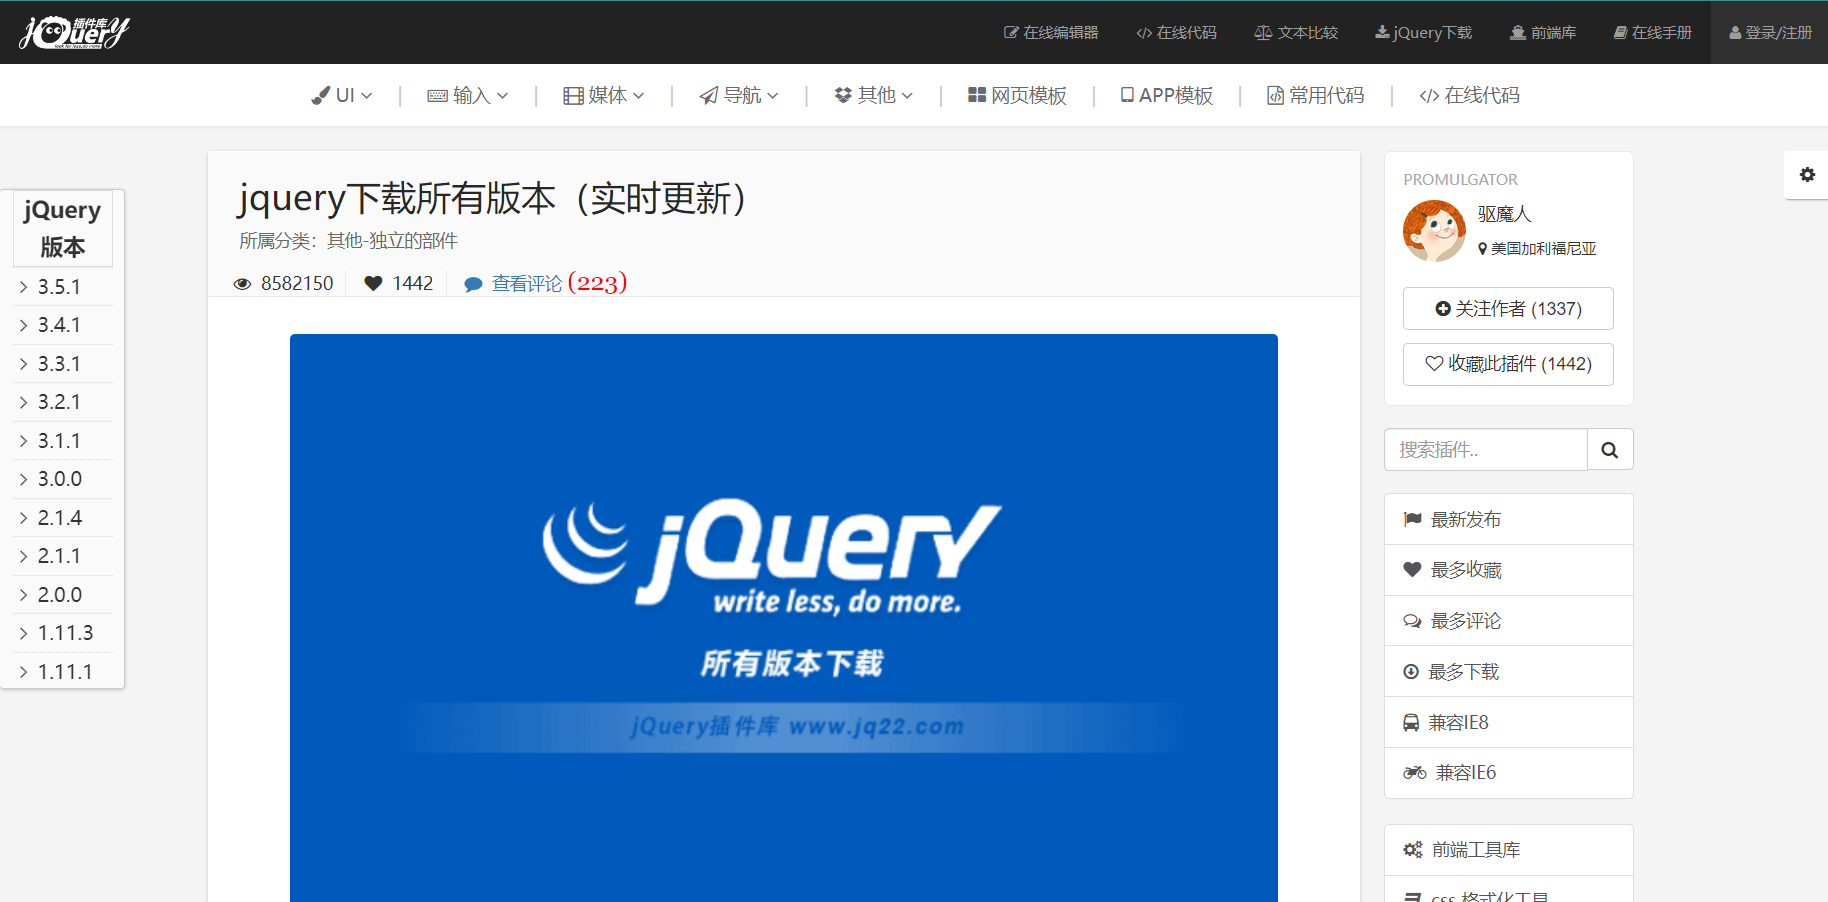Open 网页模板 menu item
The image size is (1828, 902).
coord(1017,95)
